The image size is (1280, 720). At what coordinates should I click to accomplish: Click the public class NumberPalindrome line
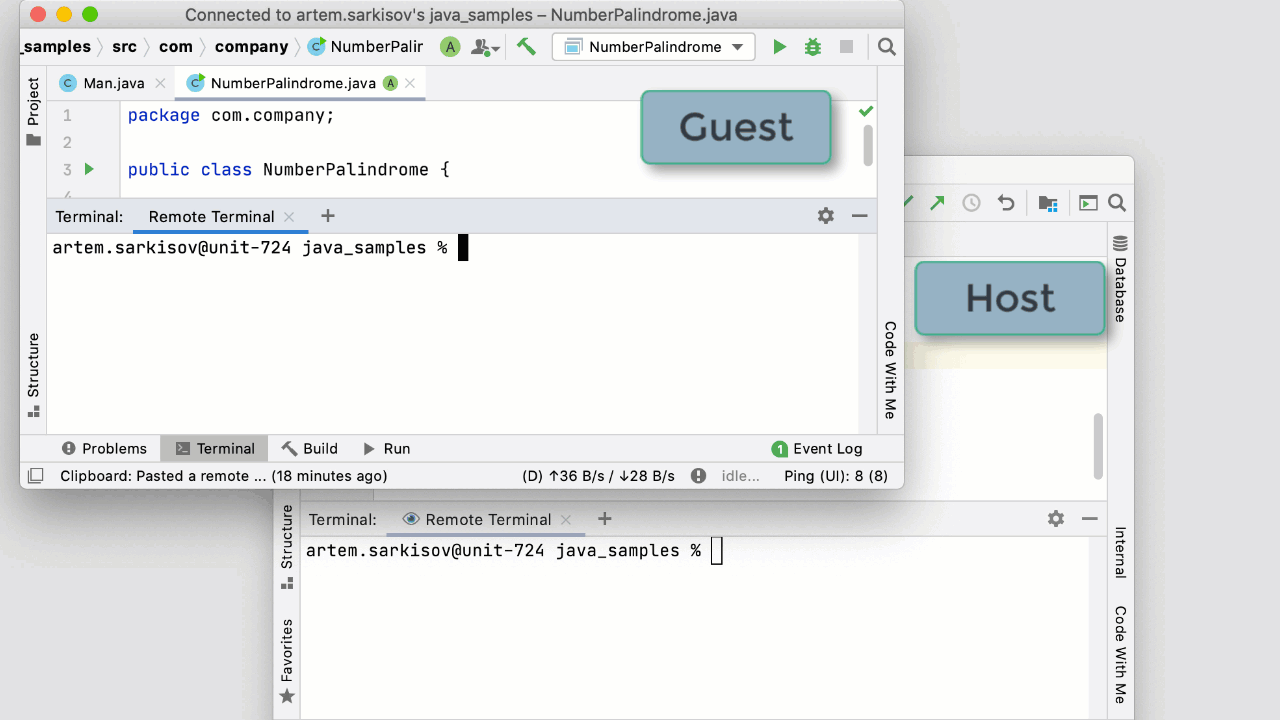click(x=289, y=170)
